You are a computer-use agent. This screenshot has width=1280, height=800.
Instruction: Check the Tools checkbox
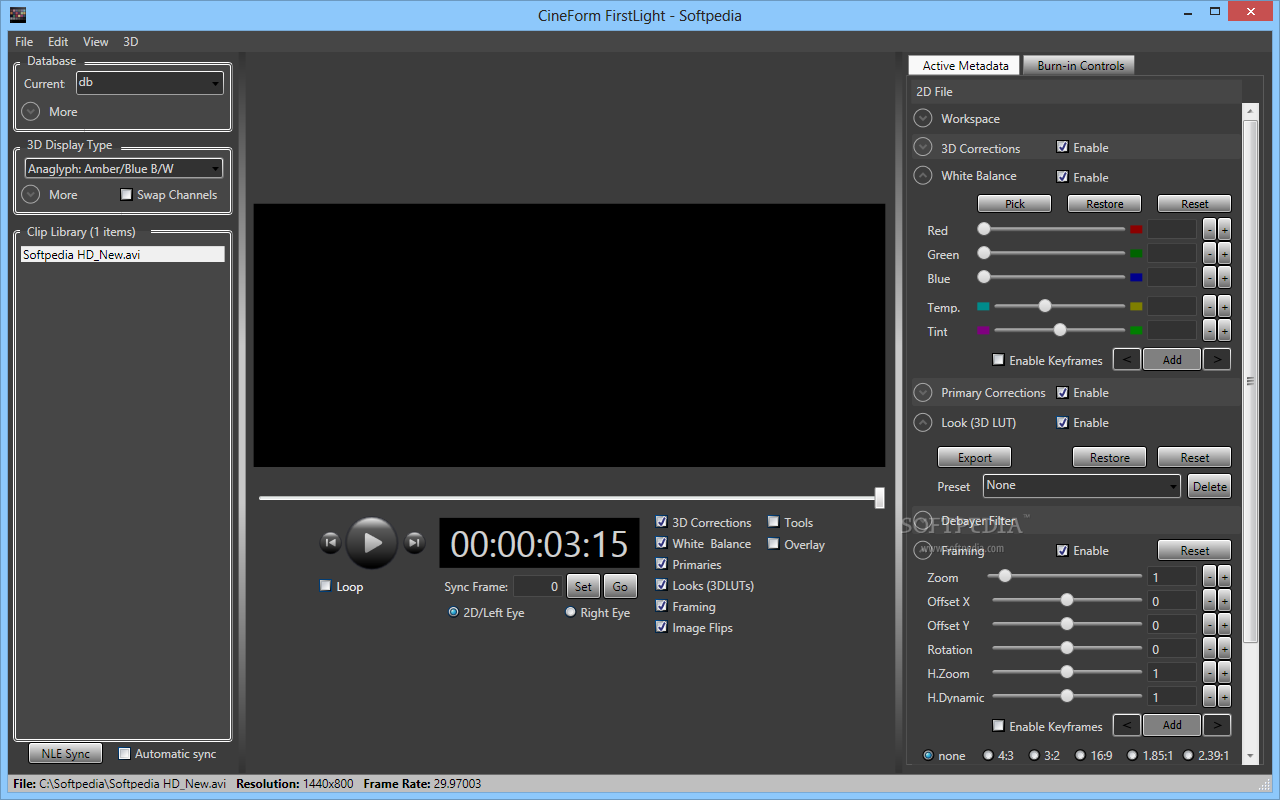pyautogui.click(x=774, y=522)
